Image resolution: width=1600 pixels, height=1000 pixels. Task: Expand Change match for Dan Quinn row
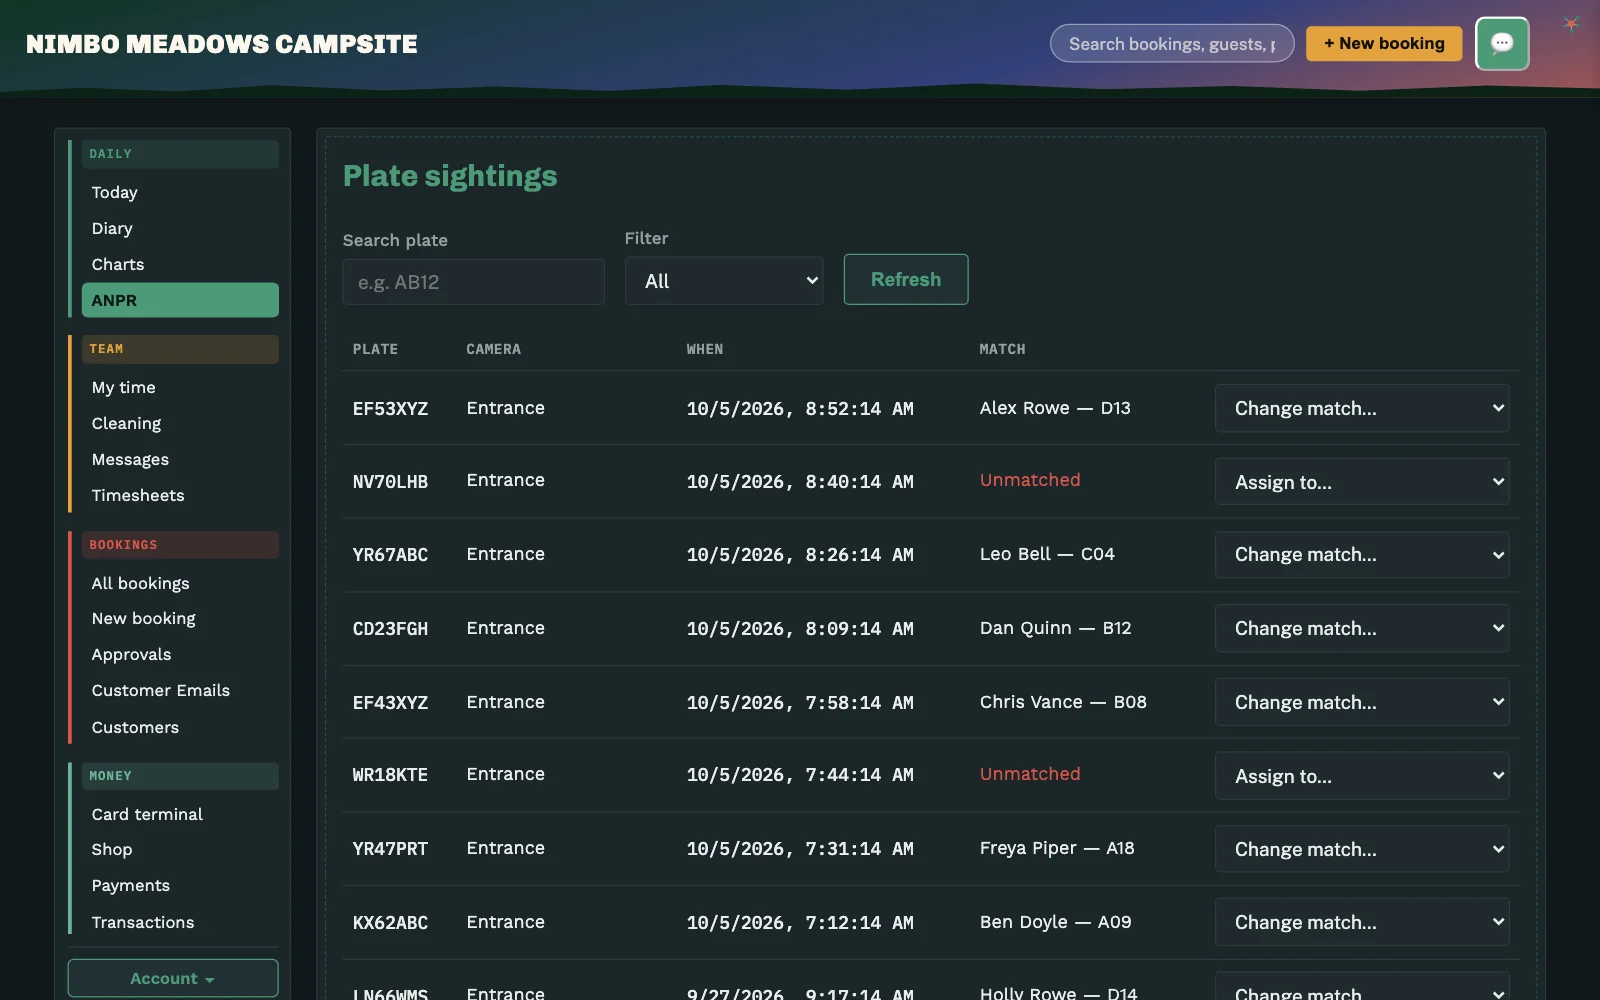[1362, 628]
